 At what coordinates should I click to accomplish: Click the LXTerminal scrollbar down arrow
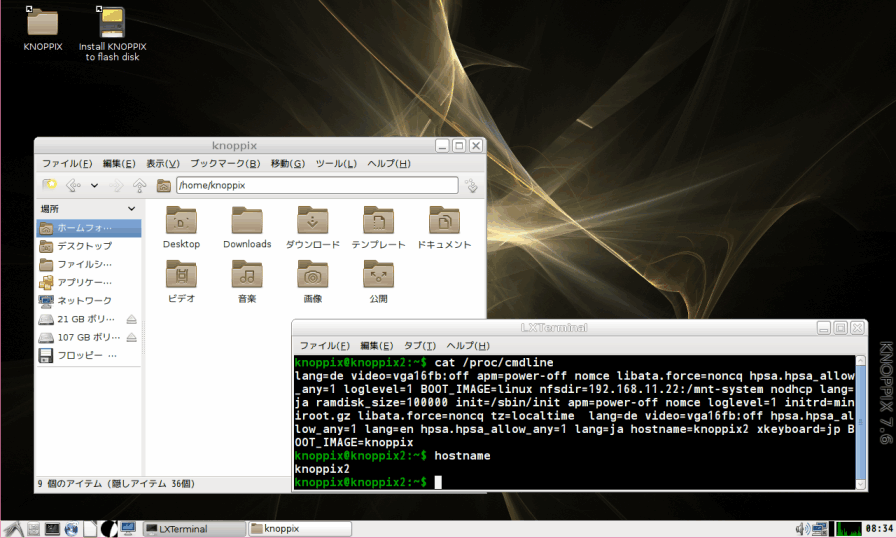pos(861,484)
